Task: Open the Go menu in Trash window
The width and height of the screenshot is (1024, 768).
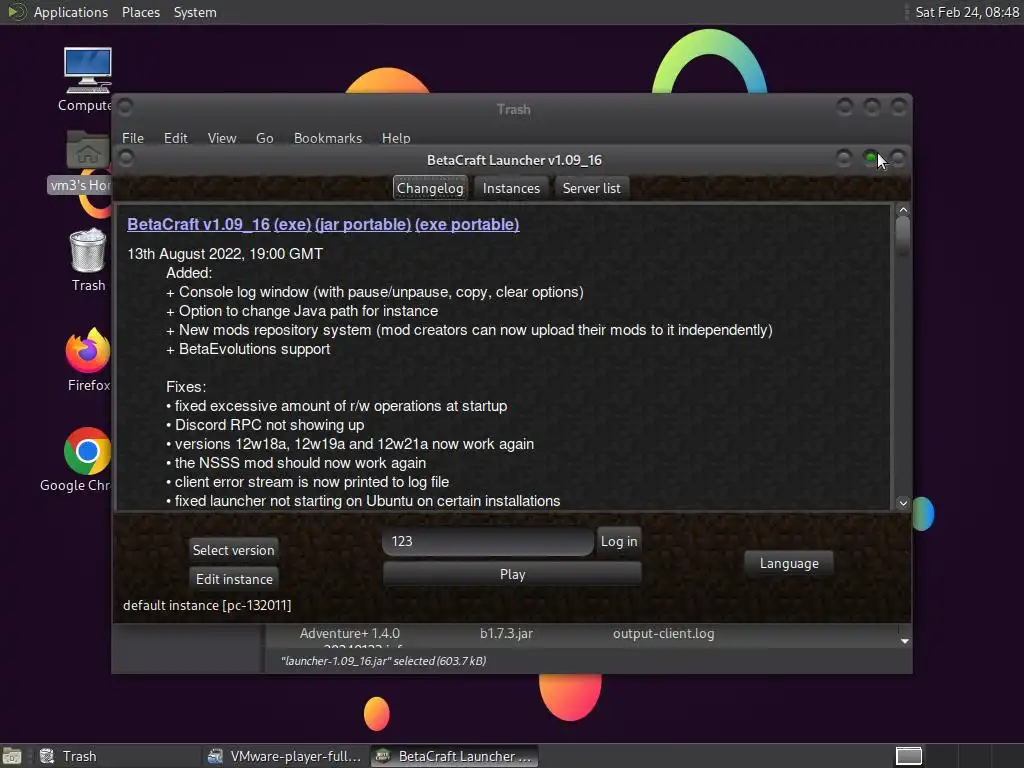Action: 264,138
